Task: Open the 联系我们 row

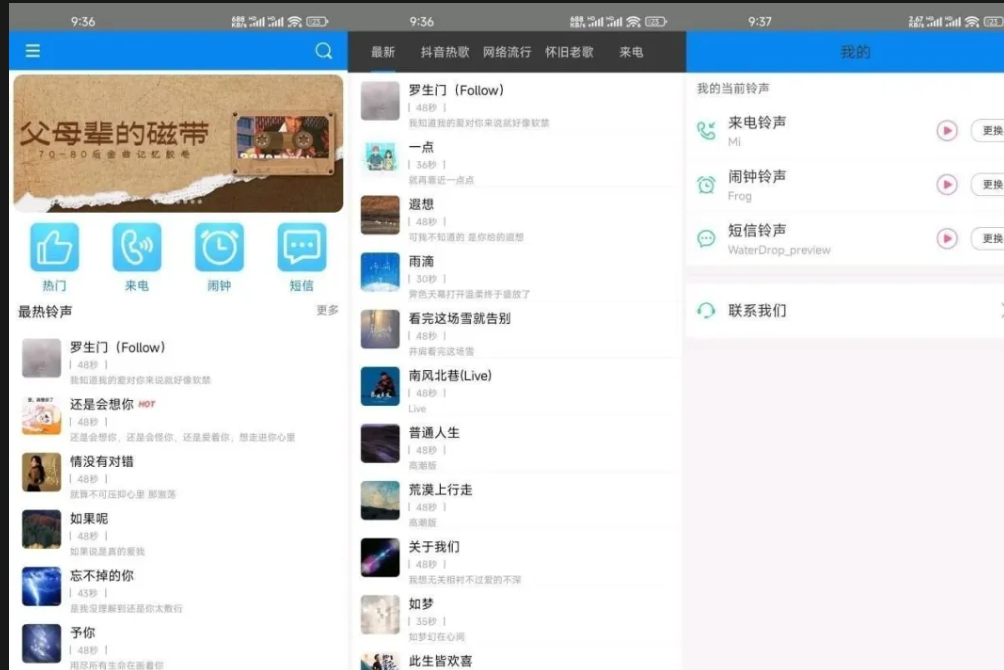Action: (845, 311)
